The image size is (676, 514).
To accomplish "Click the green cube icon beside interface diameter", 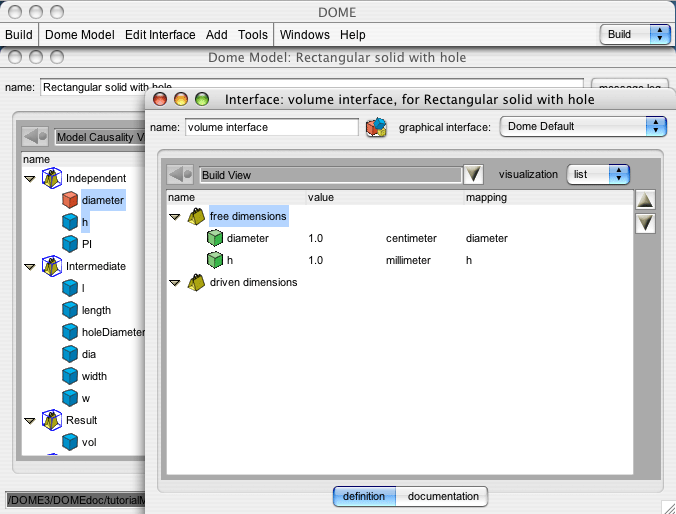I will pyautogui.click(x=215, y=238).
